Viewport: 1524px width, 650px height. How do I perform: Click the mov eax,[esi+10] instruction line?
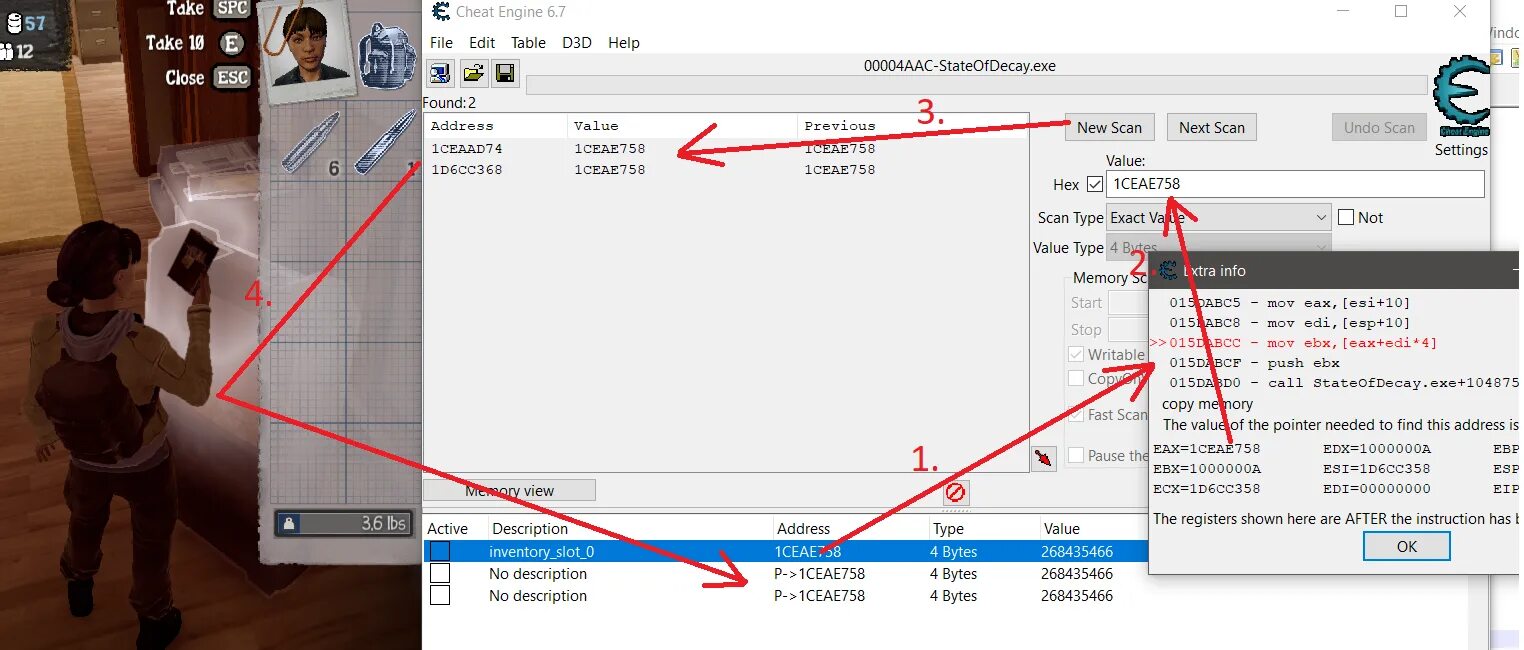coord(1290,303)
